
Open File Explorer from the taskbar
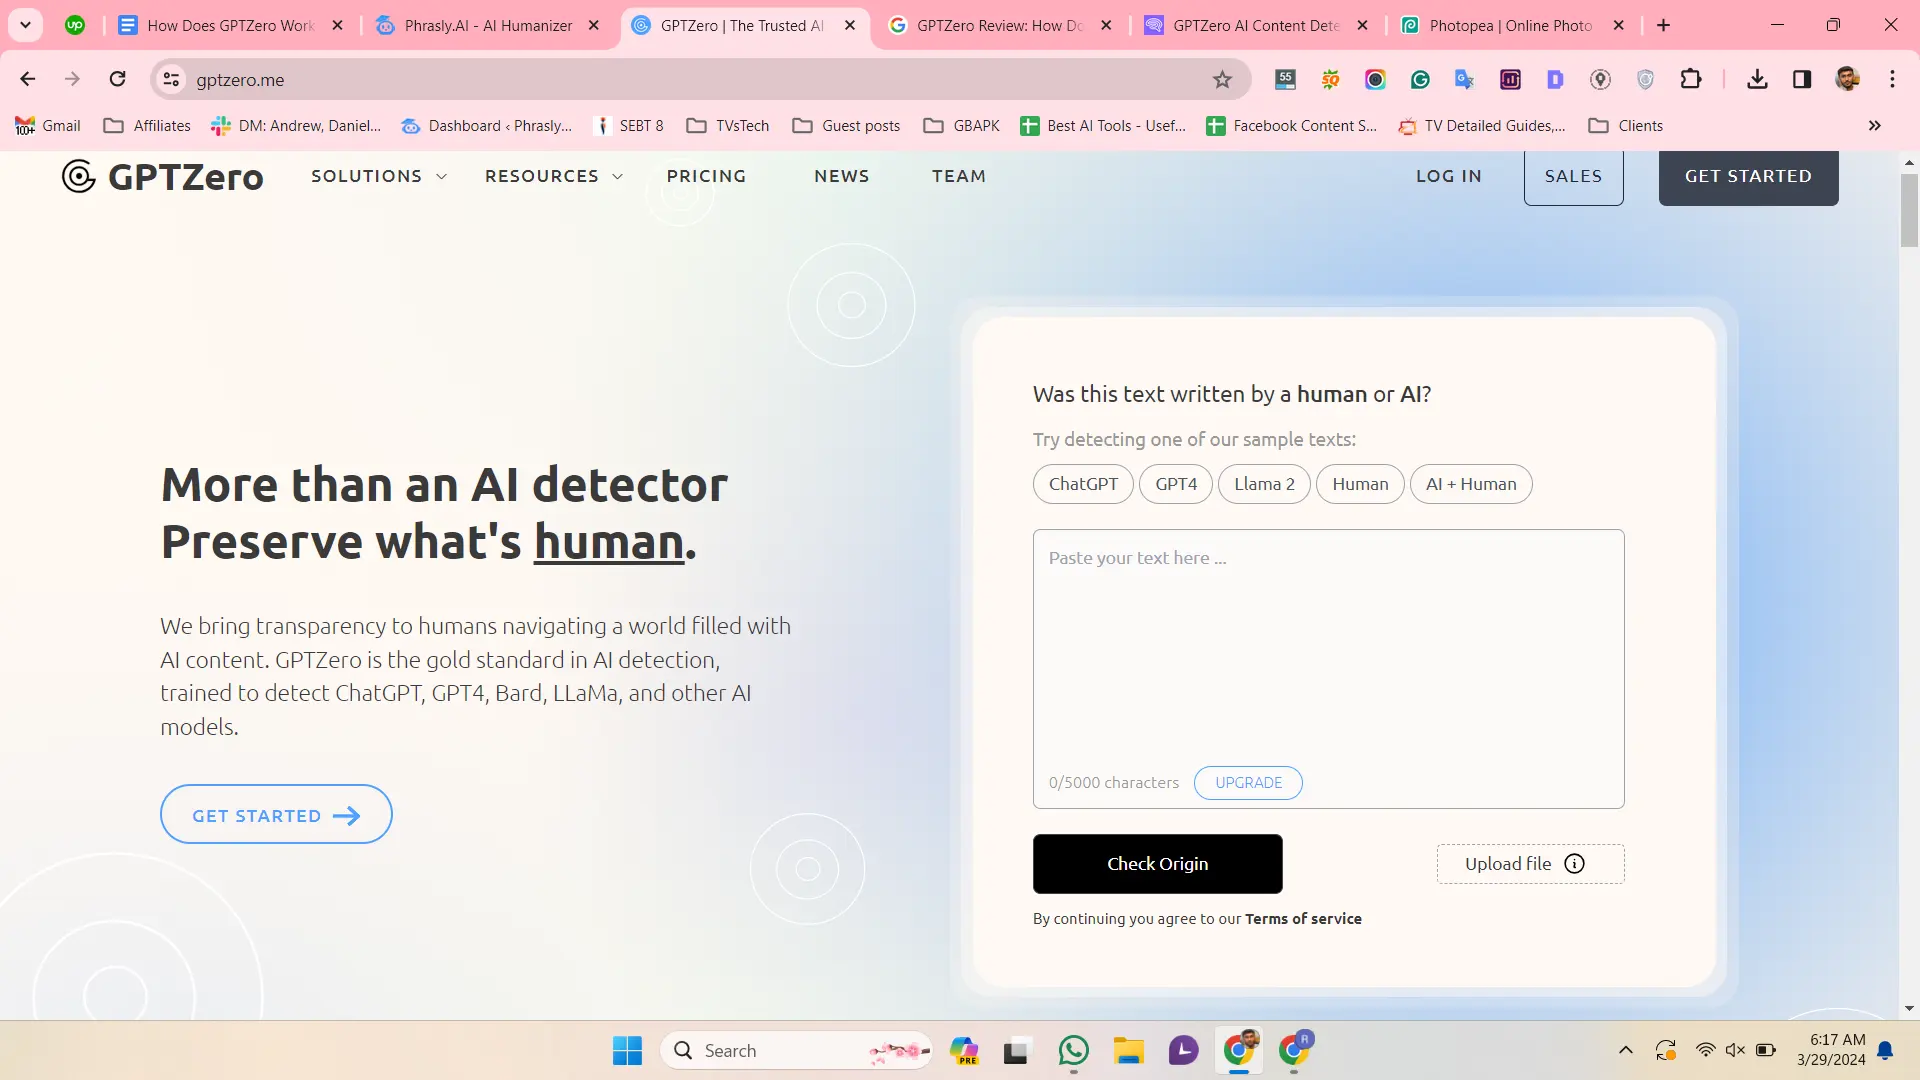(1129, 1051)
